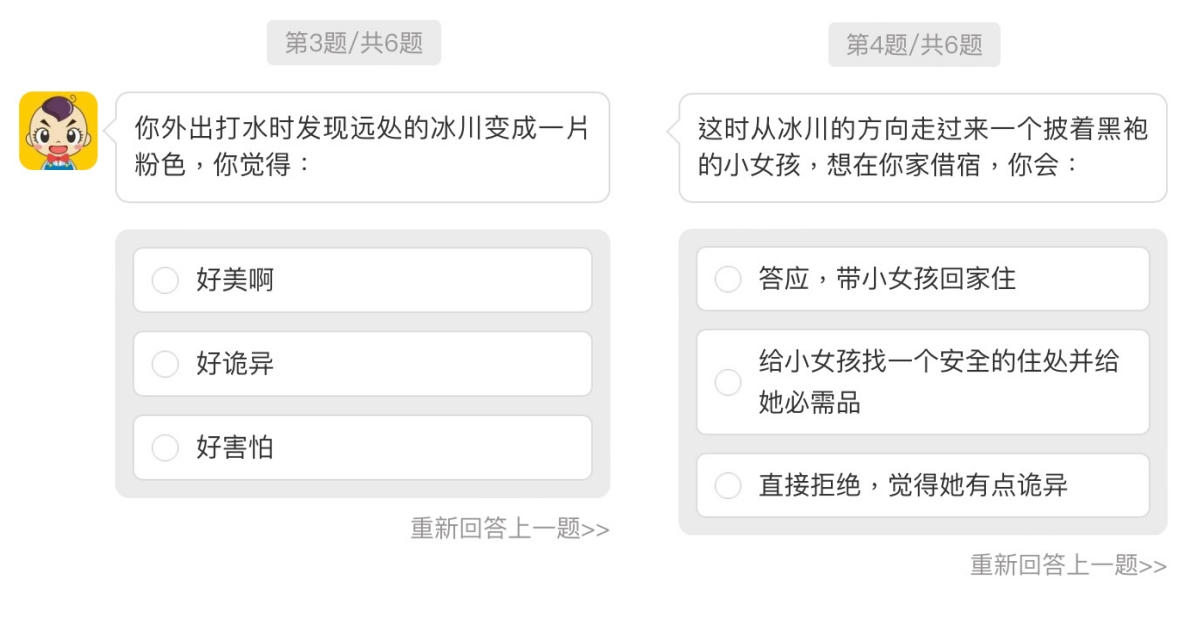Select the radio circle beside 好美啊
This screenshot has height=628, width=1200.
coord(165,280)
